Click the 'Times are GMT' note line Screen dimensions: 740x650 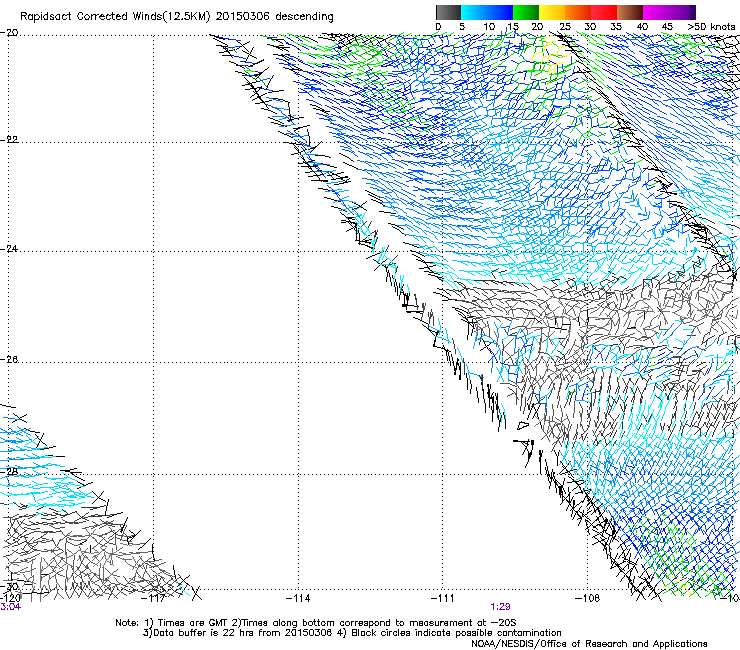[x=316, y=623]
